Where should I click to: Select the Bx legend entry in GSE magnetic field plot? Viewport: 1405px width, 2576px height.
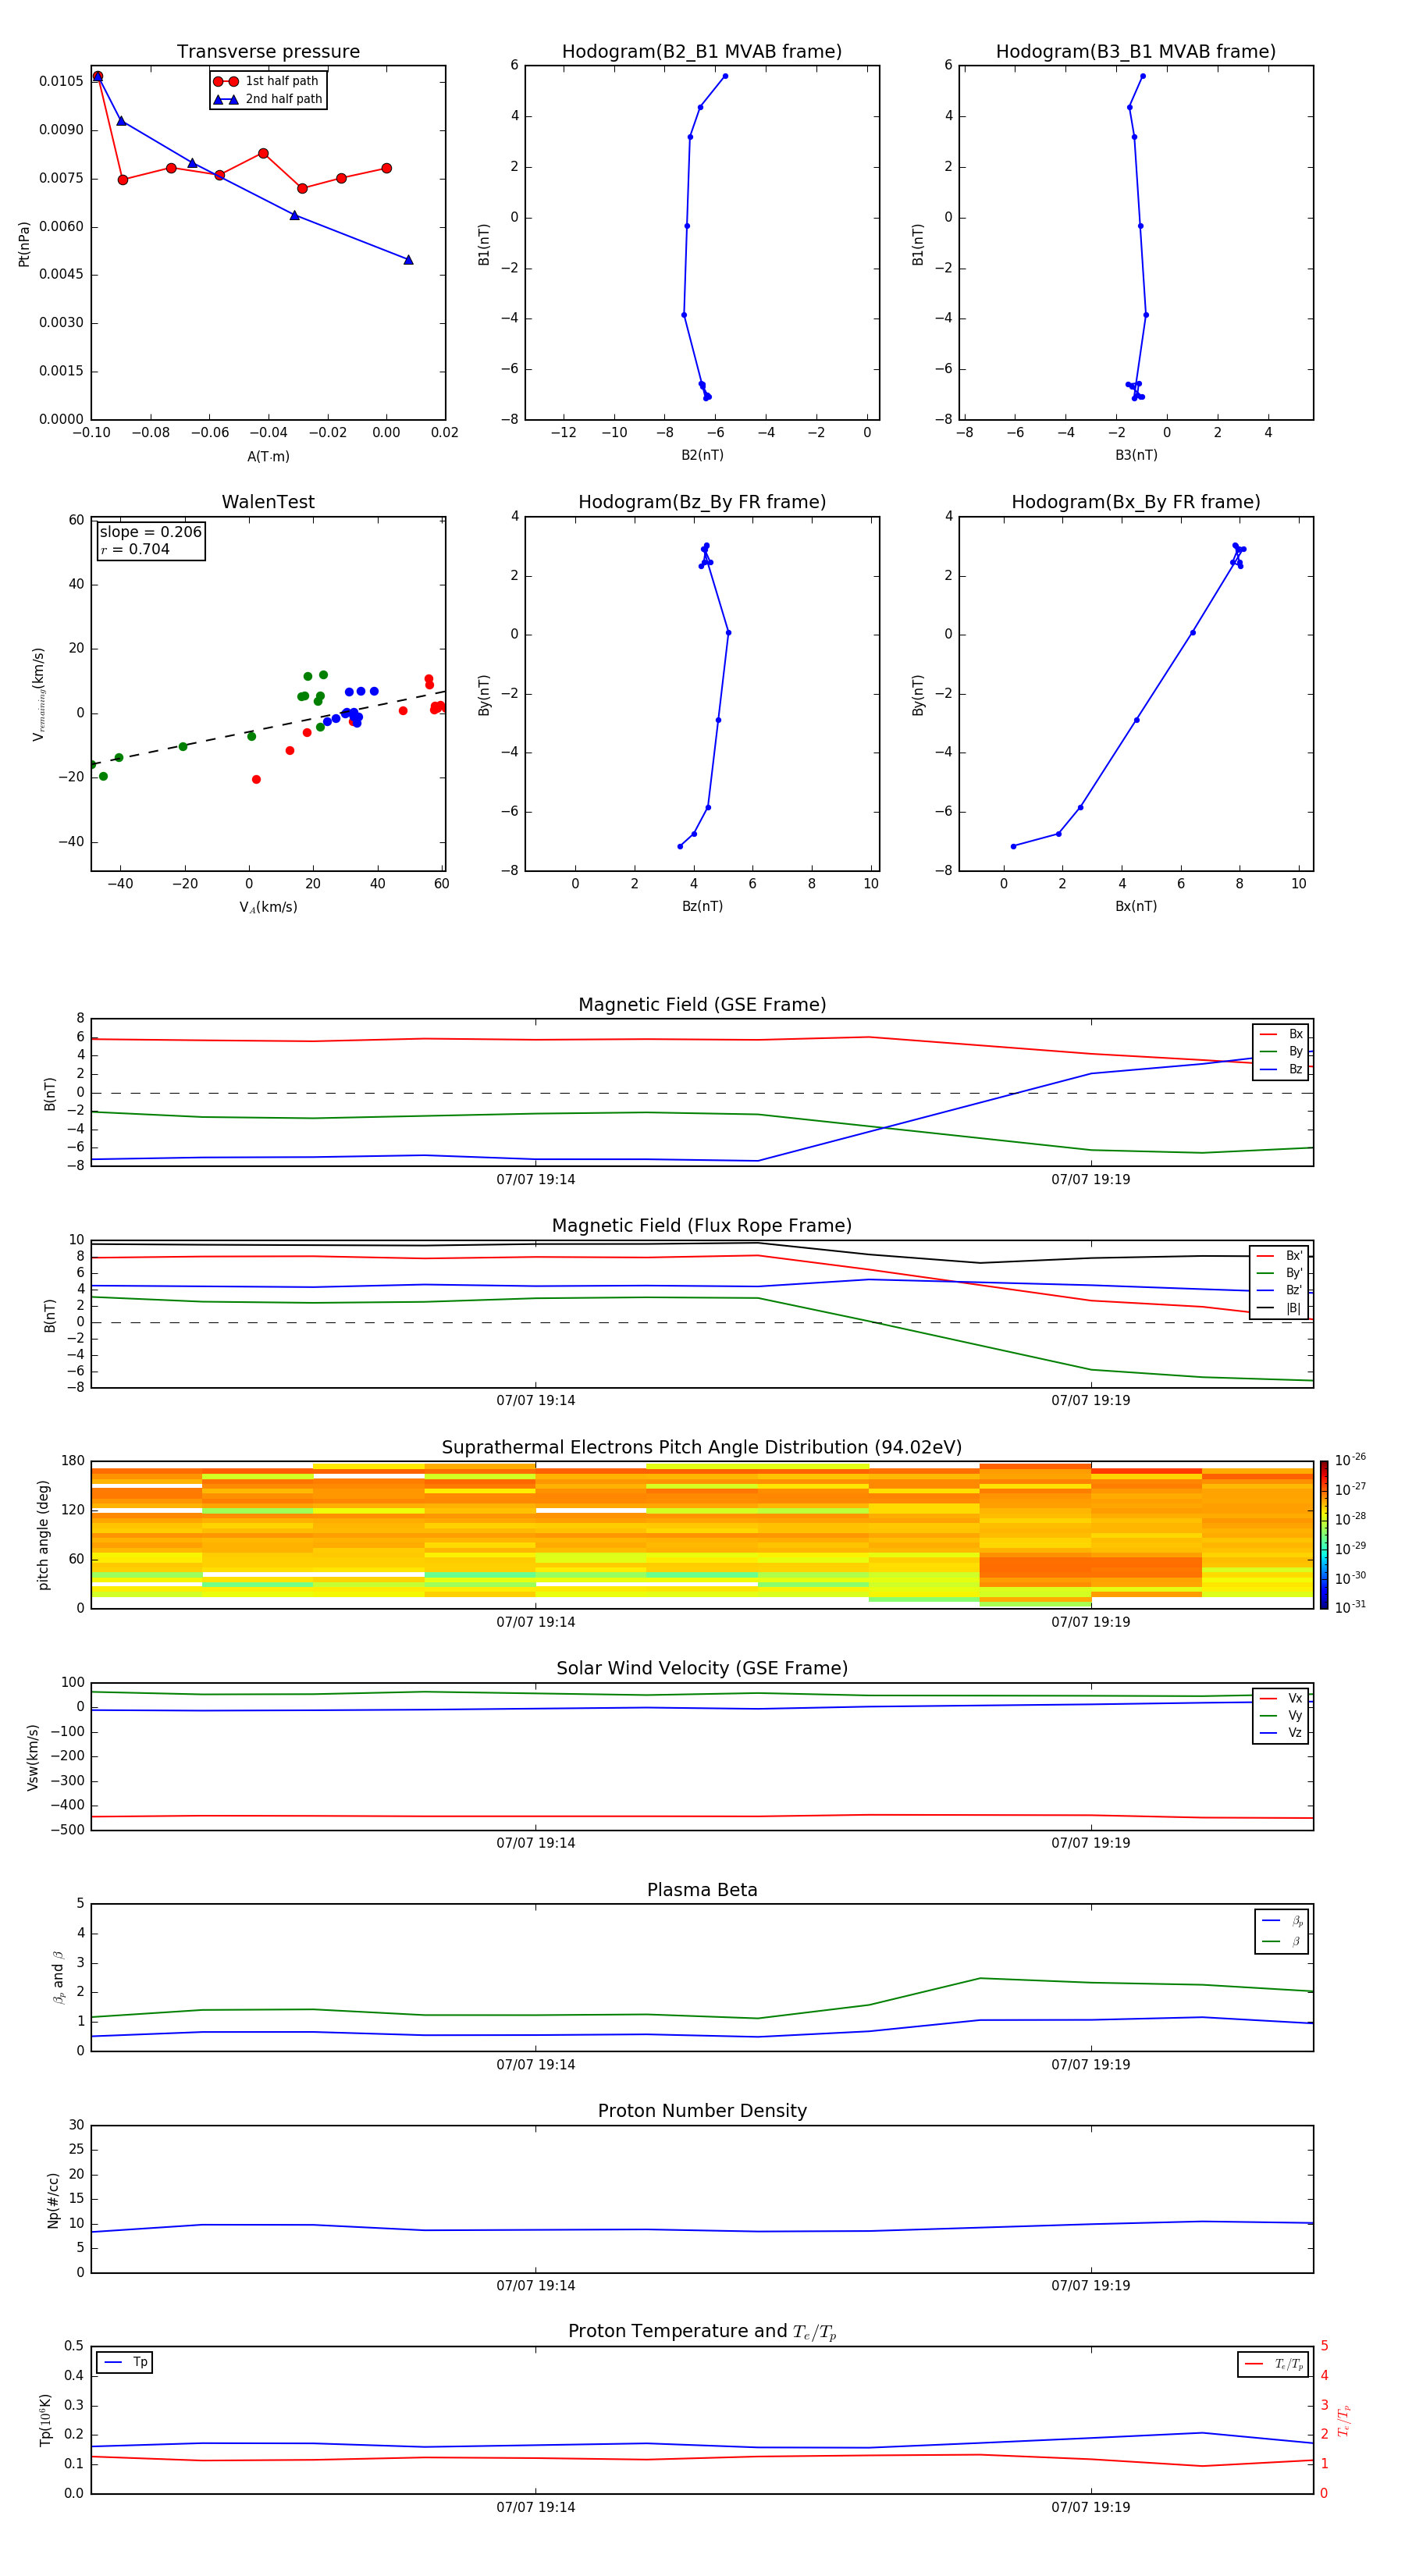coord(1281,1034)
